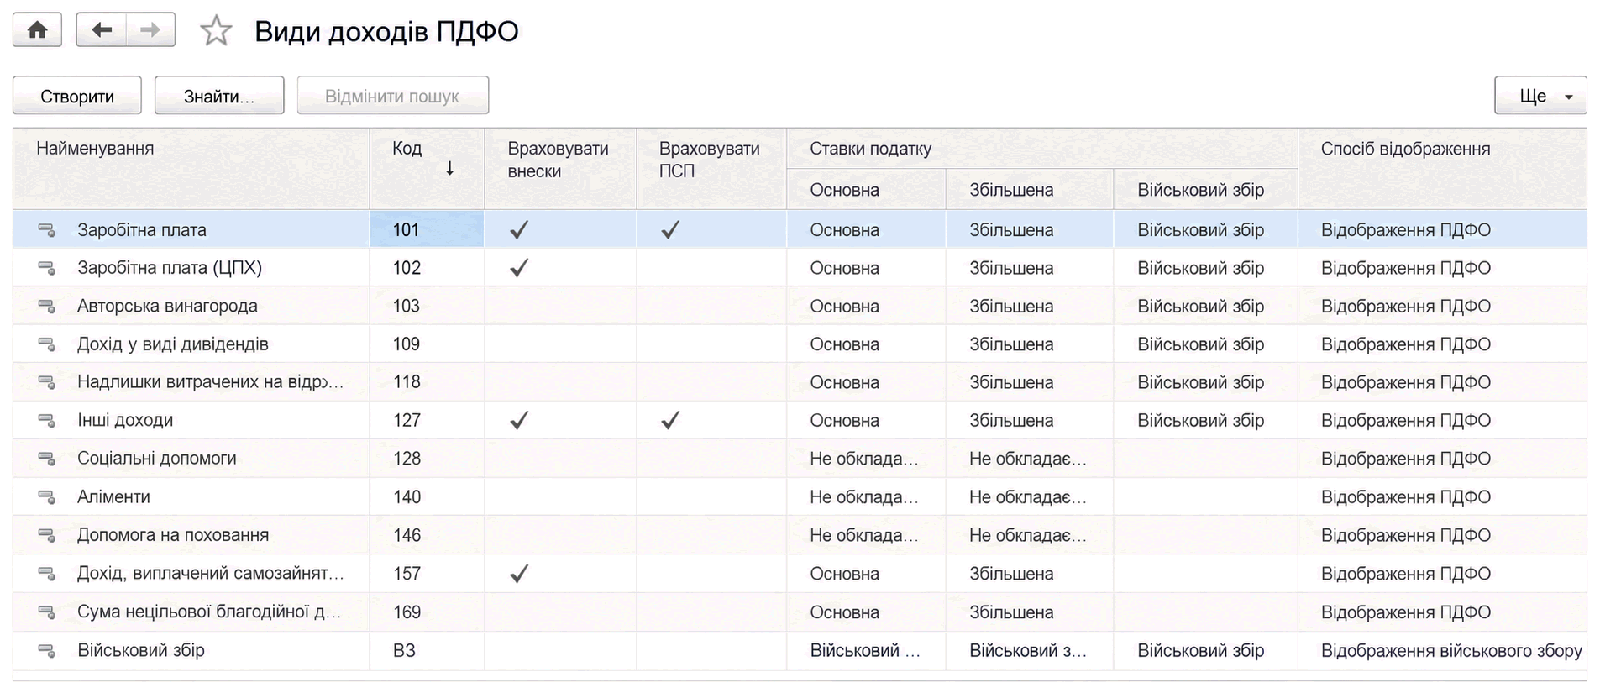Click row icon for code 157 row
Screen dimensions: 1600x693
(x=46, y=574)
